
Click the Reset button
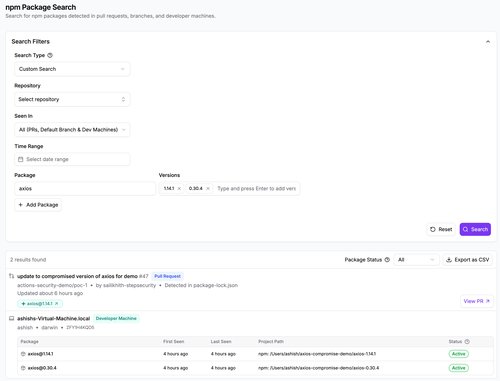[x=441, y=229]
